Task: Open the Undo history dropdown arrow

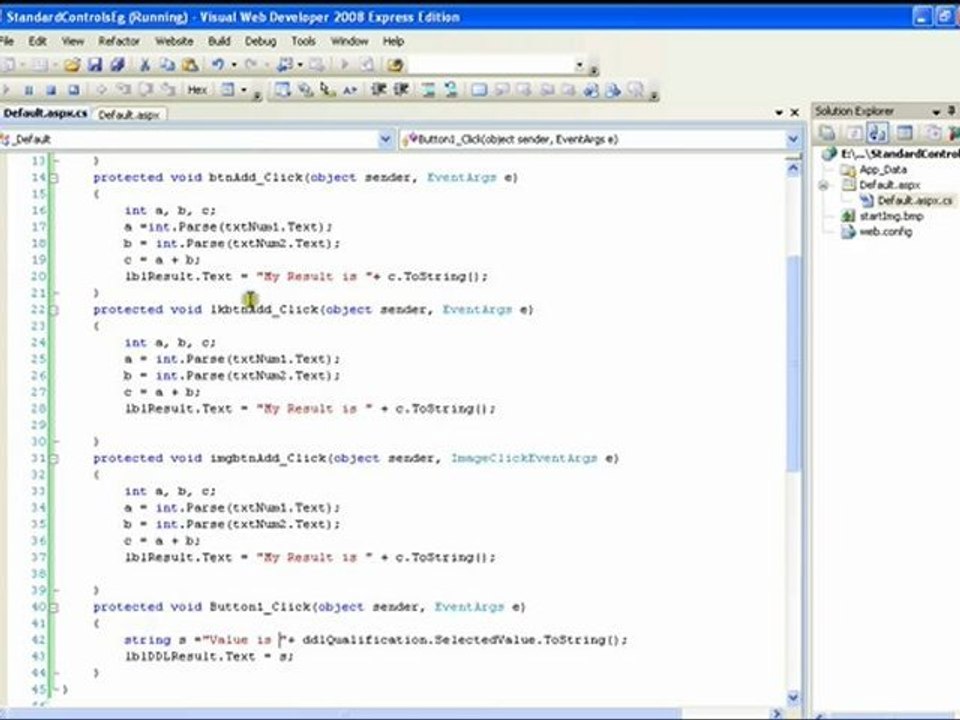Action: 233,65
